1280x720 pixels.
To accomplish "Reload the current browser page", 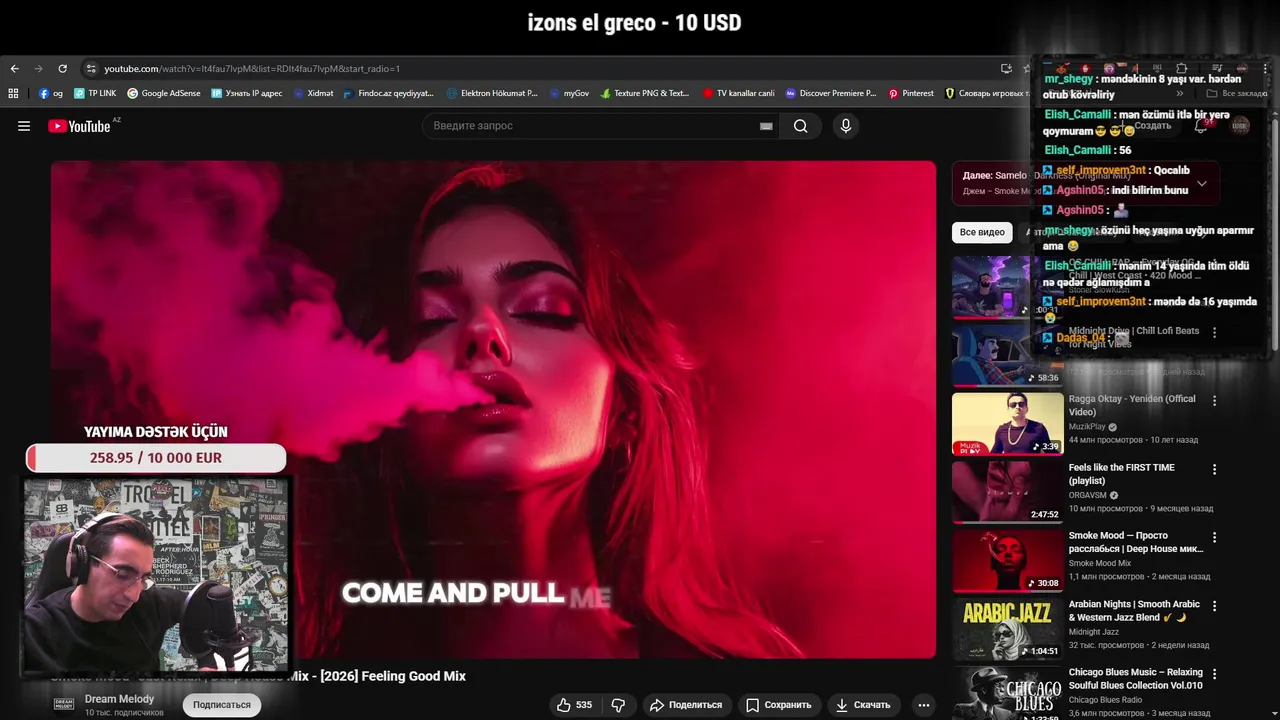I will click(62, 69).
